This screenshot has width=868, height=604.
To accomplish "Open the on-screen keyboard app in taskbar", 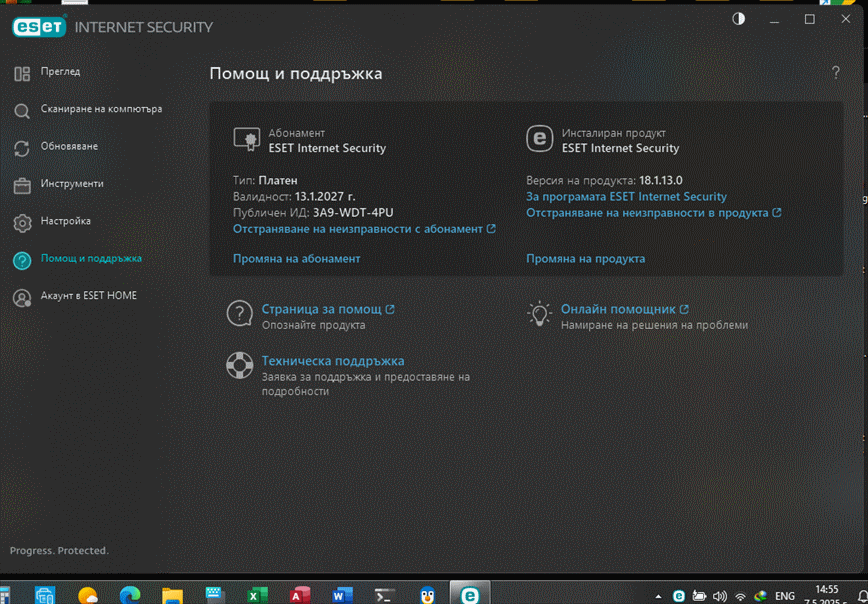I will click(215, 596).
